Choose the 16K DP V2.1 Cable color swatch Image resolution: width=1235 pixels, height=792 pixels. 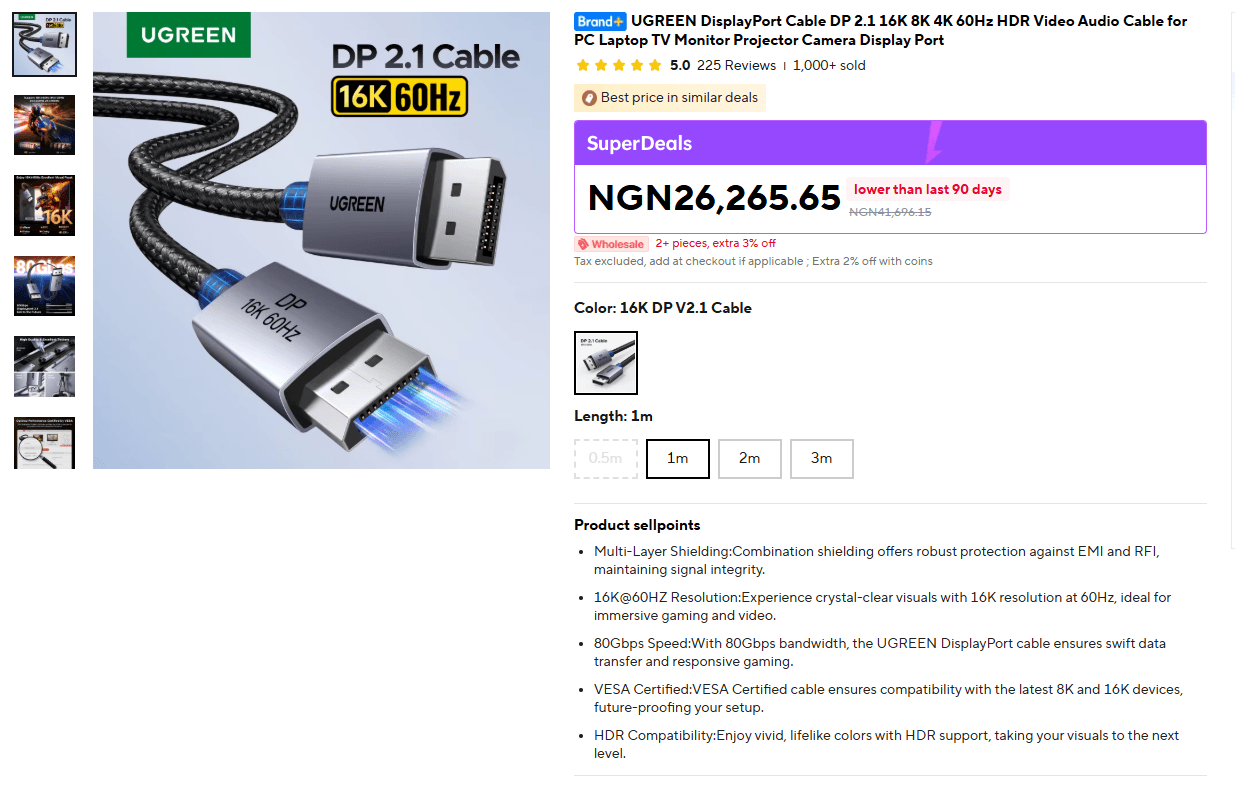(606, 363)
